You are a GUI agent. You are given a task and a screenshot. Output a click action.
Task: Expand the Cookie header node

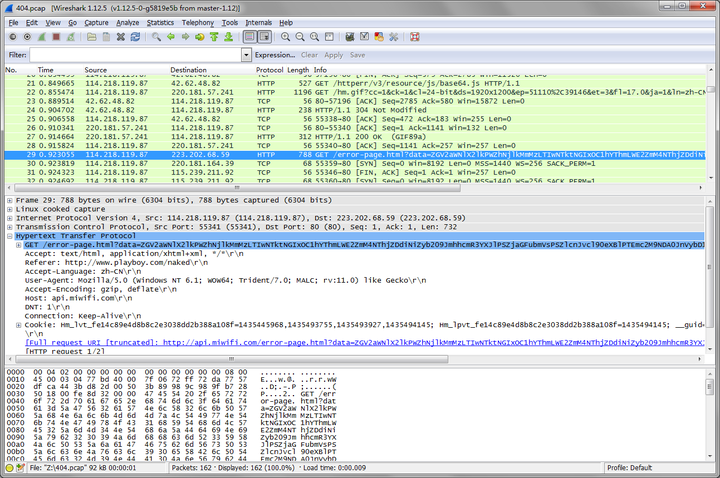point(18,325)
